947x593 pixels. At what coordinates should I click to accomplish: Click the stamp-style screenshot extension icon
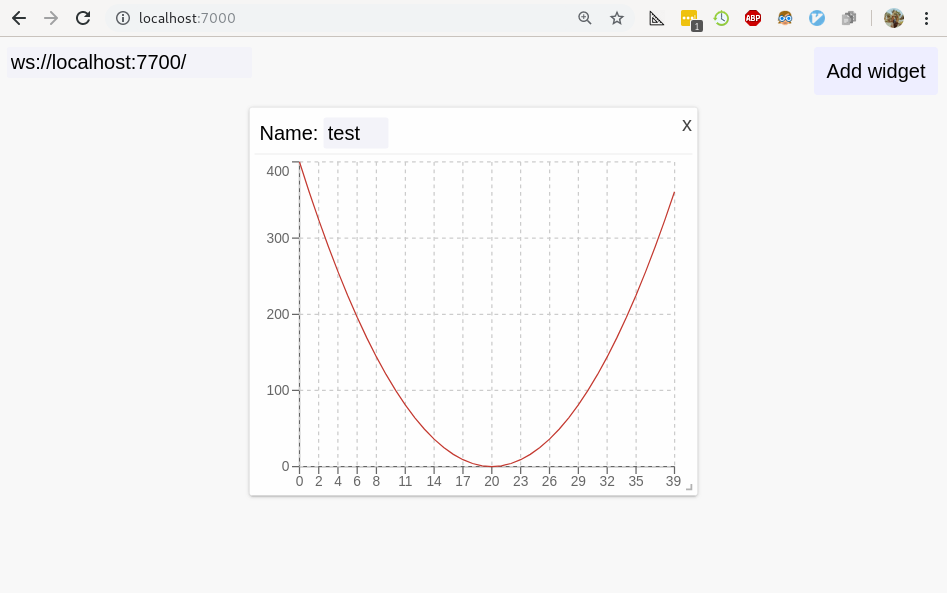[x=849, y=18]
